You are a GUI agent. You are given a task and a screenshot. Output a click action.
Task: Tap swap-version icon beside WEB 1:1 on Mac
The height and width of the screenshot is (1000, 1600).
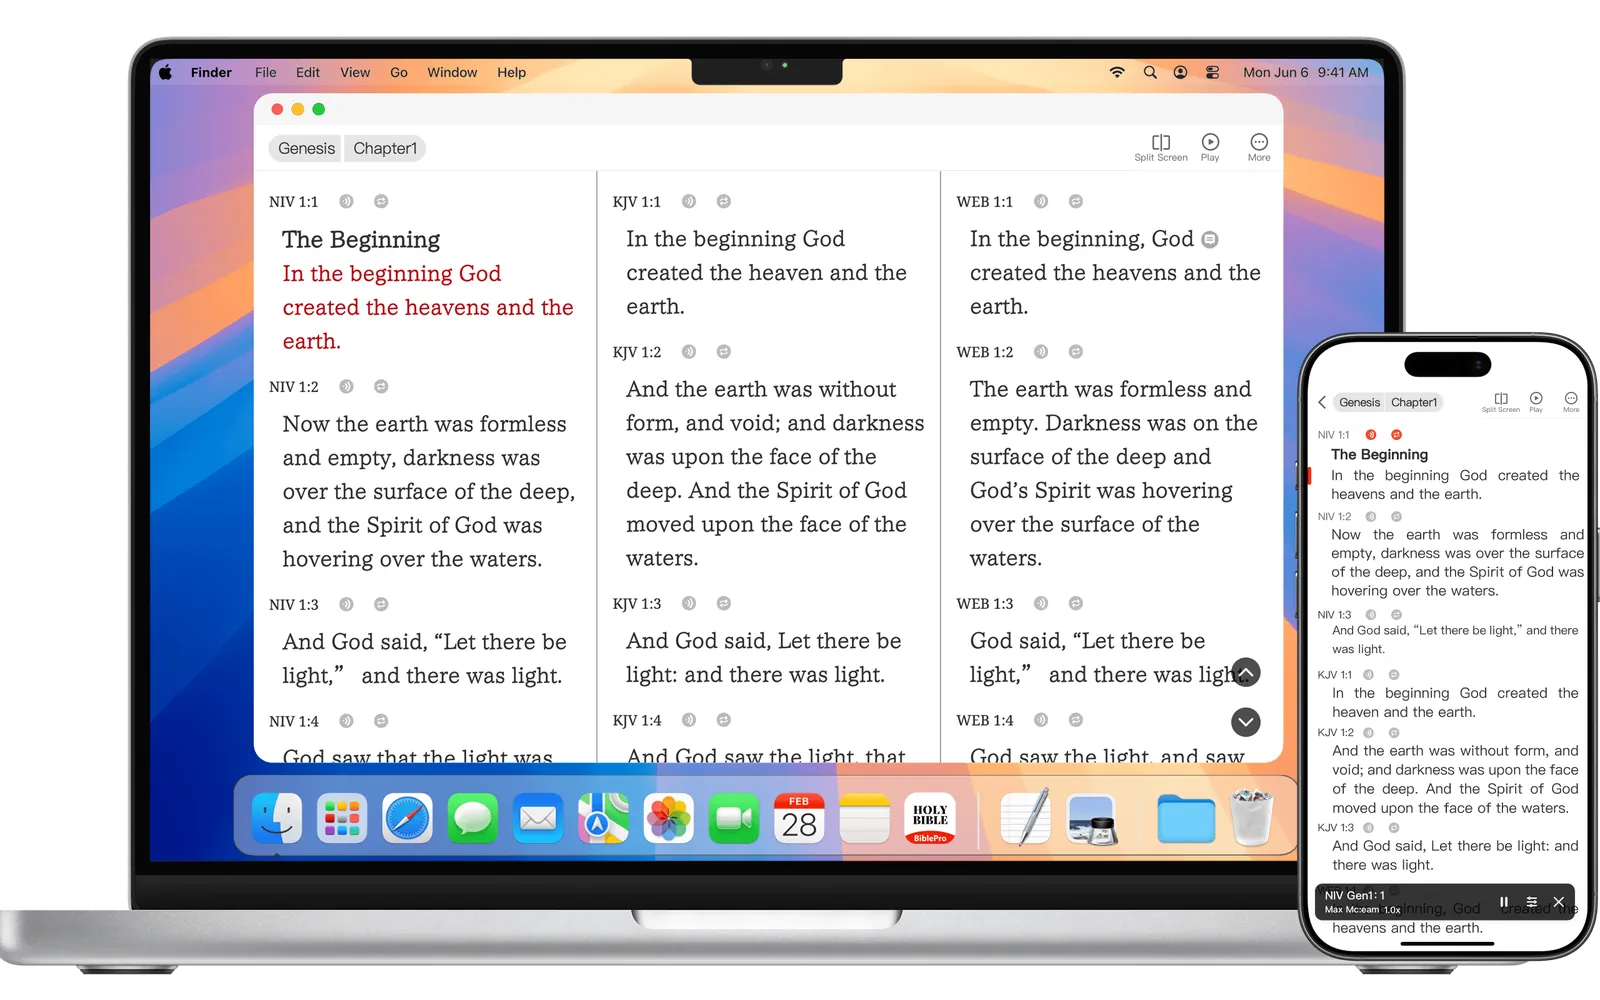(x=1076, y=201)
